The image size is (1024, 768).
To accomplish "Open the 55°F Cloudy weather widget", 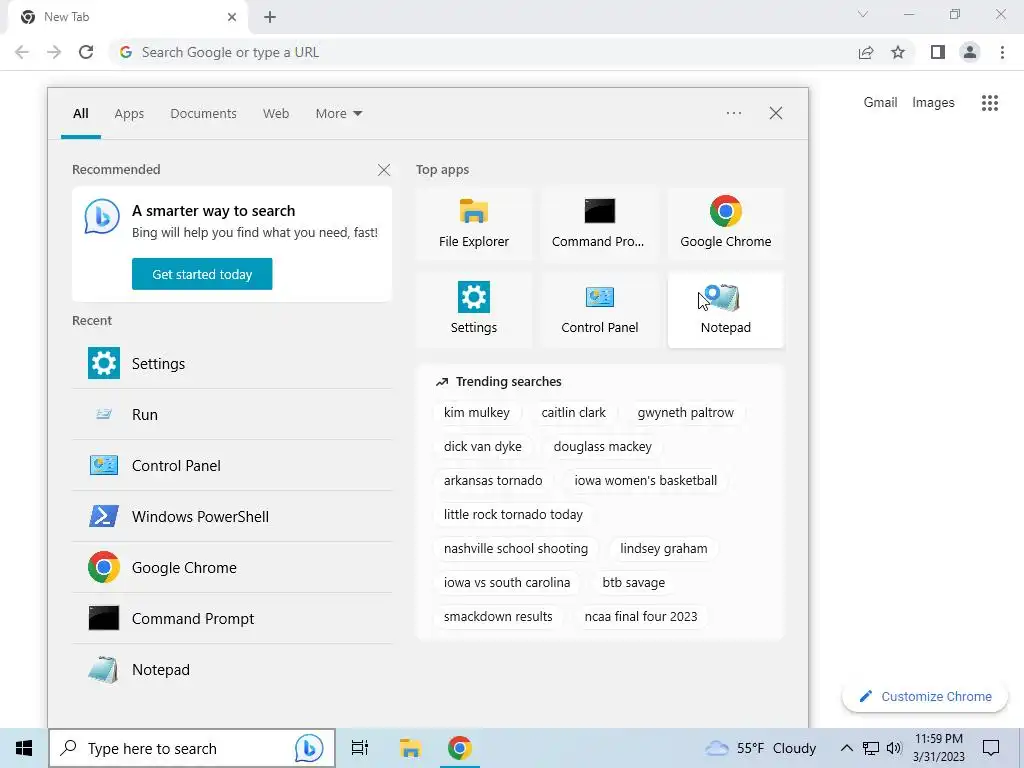I will (761, 748).
